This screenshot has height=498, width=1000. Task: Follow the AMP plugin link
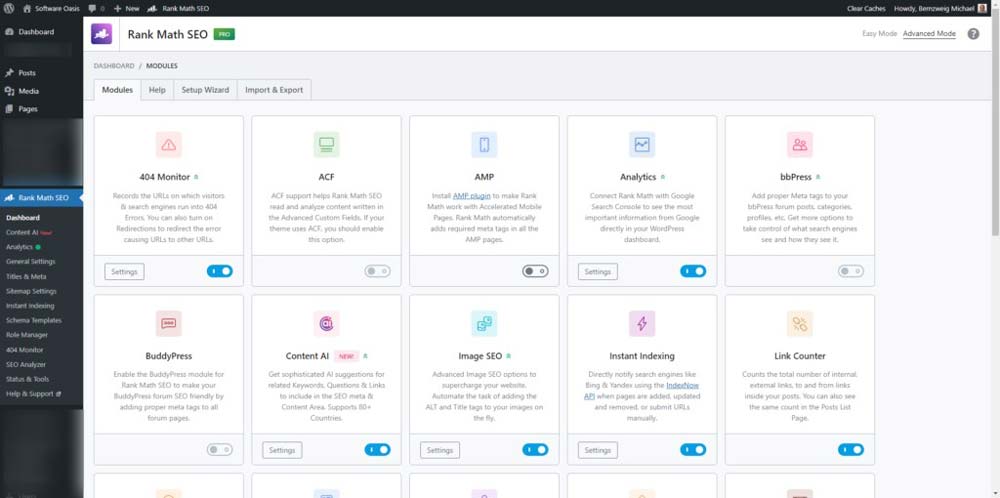click(x=473, y=196)
